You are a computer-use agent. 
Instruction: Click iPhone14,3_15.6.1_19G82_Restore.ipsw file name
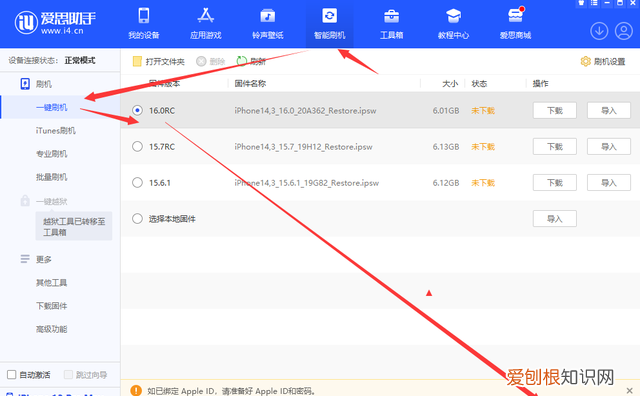click(307, 182)
